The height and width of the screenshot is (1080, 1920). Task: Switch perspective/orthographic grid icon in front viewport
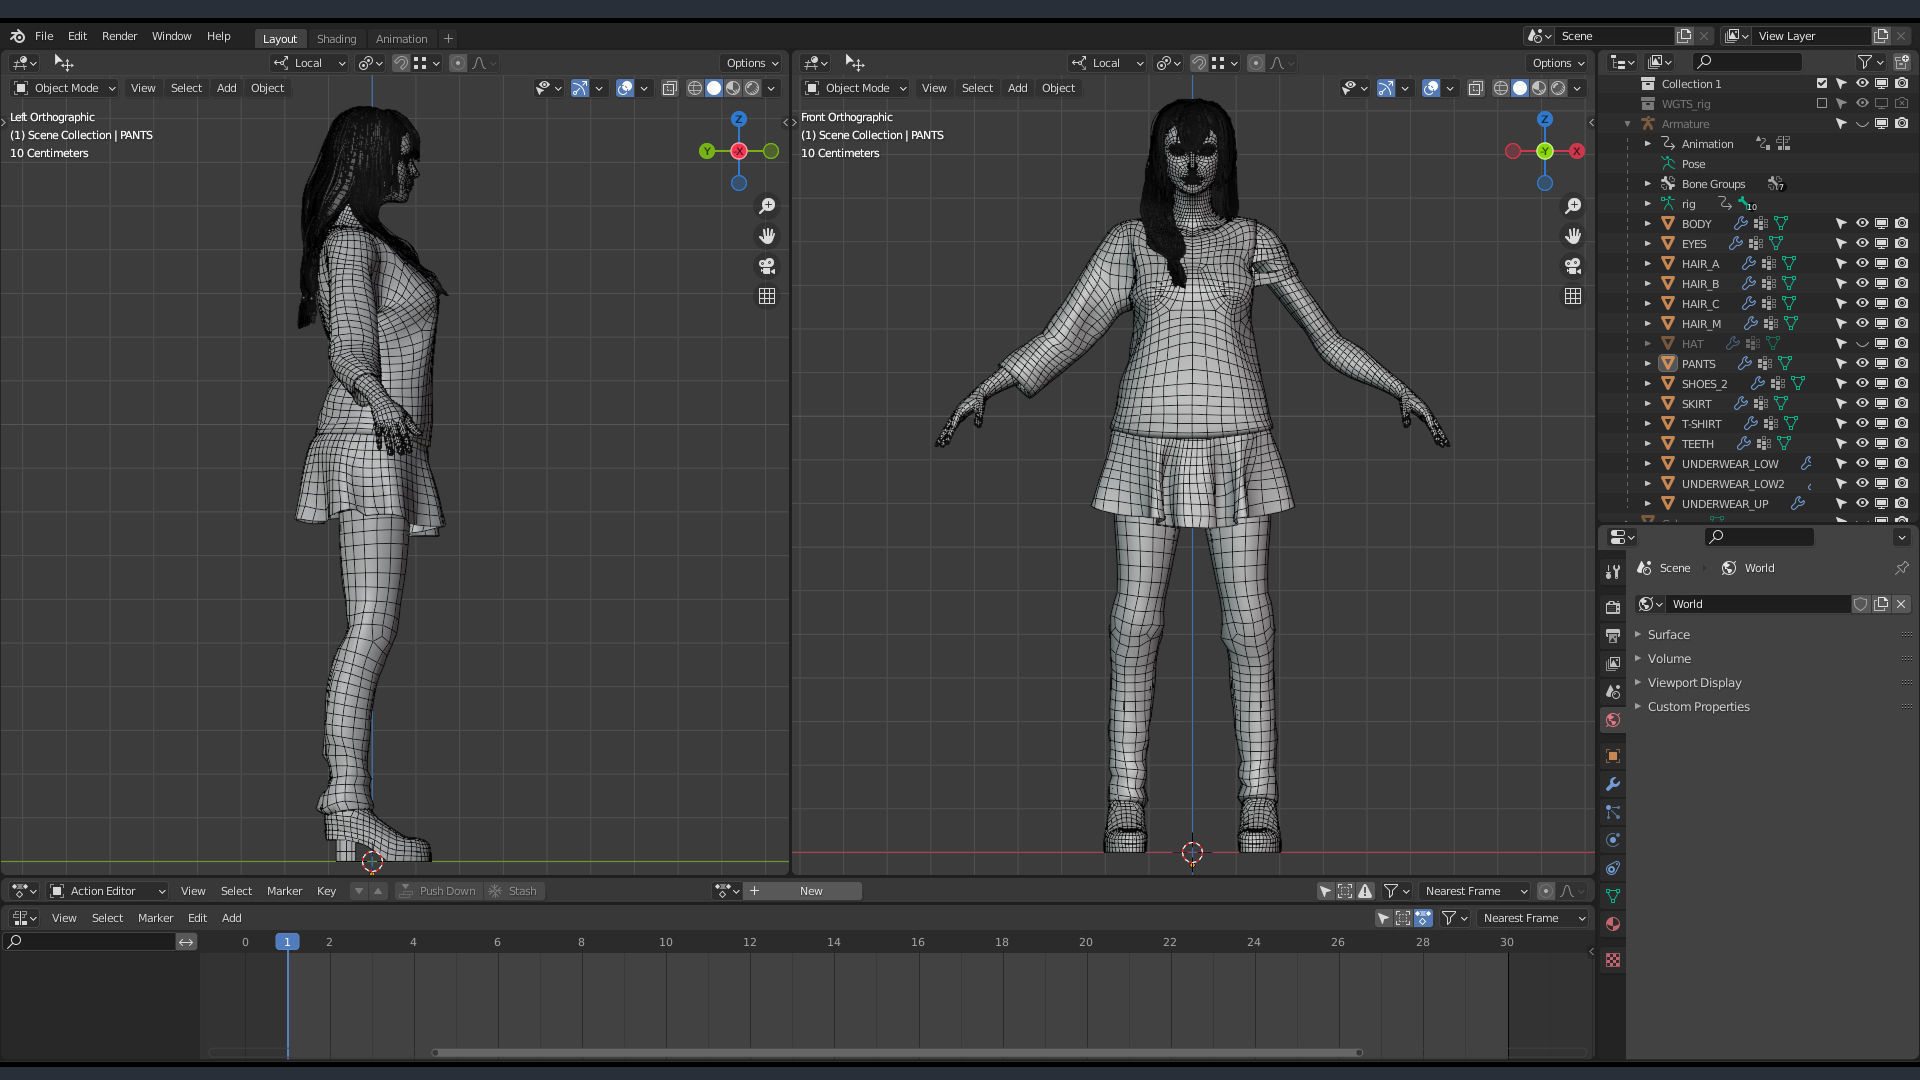pos(1573,296)
